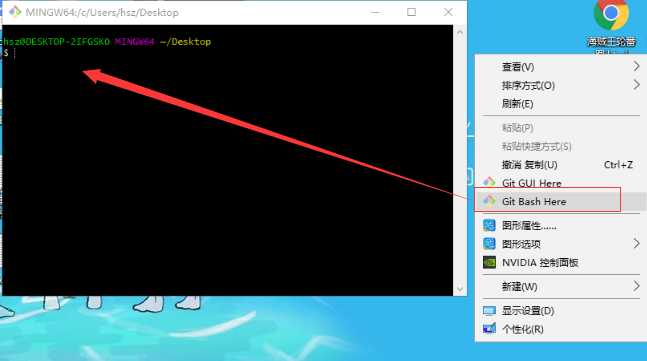Select 刷新(E) to refresh desktop
Image resolution: width=647 pixels, height=361 pixels.
pyautogui.click(x=561, y=104)
